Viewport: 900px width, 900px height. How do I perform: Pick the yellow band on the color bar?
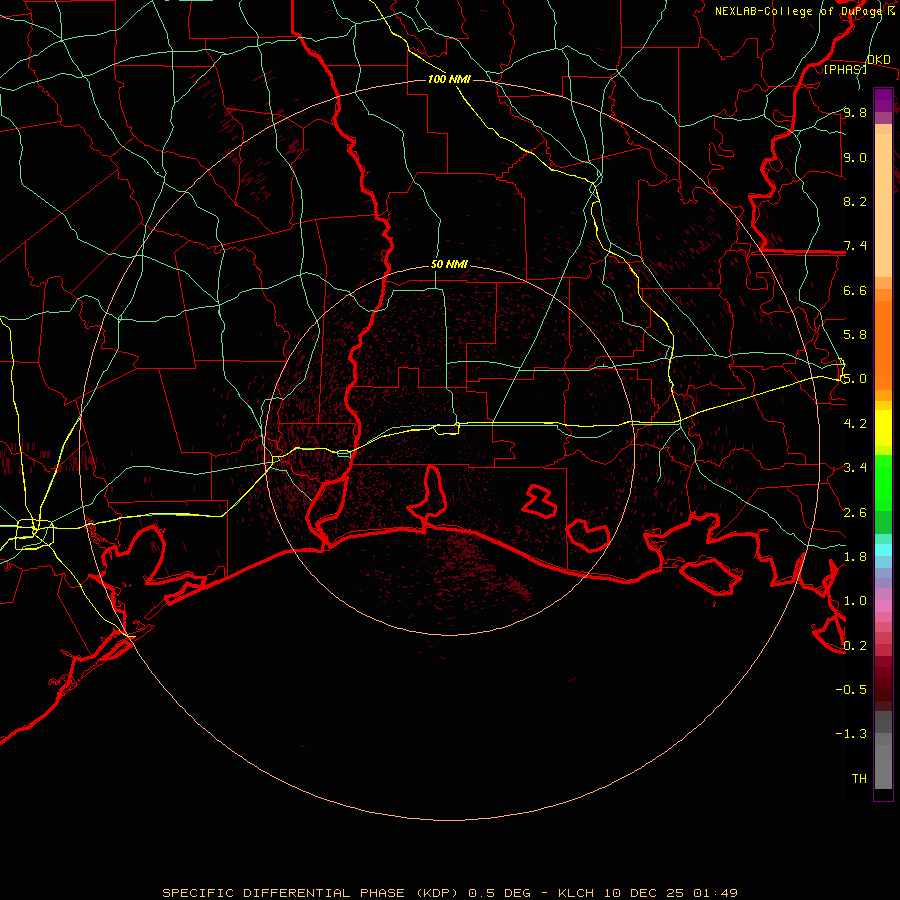click(x=883, y=428)
